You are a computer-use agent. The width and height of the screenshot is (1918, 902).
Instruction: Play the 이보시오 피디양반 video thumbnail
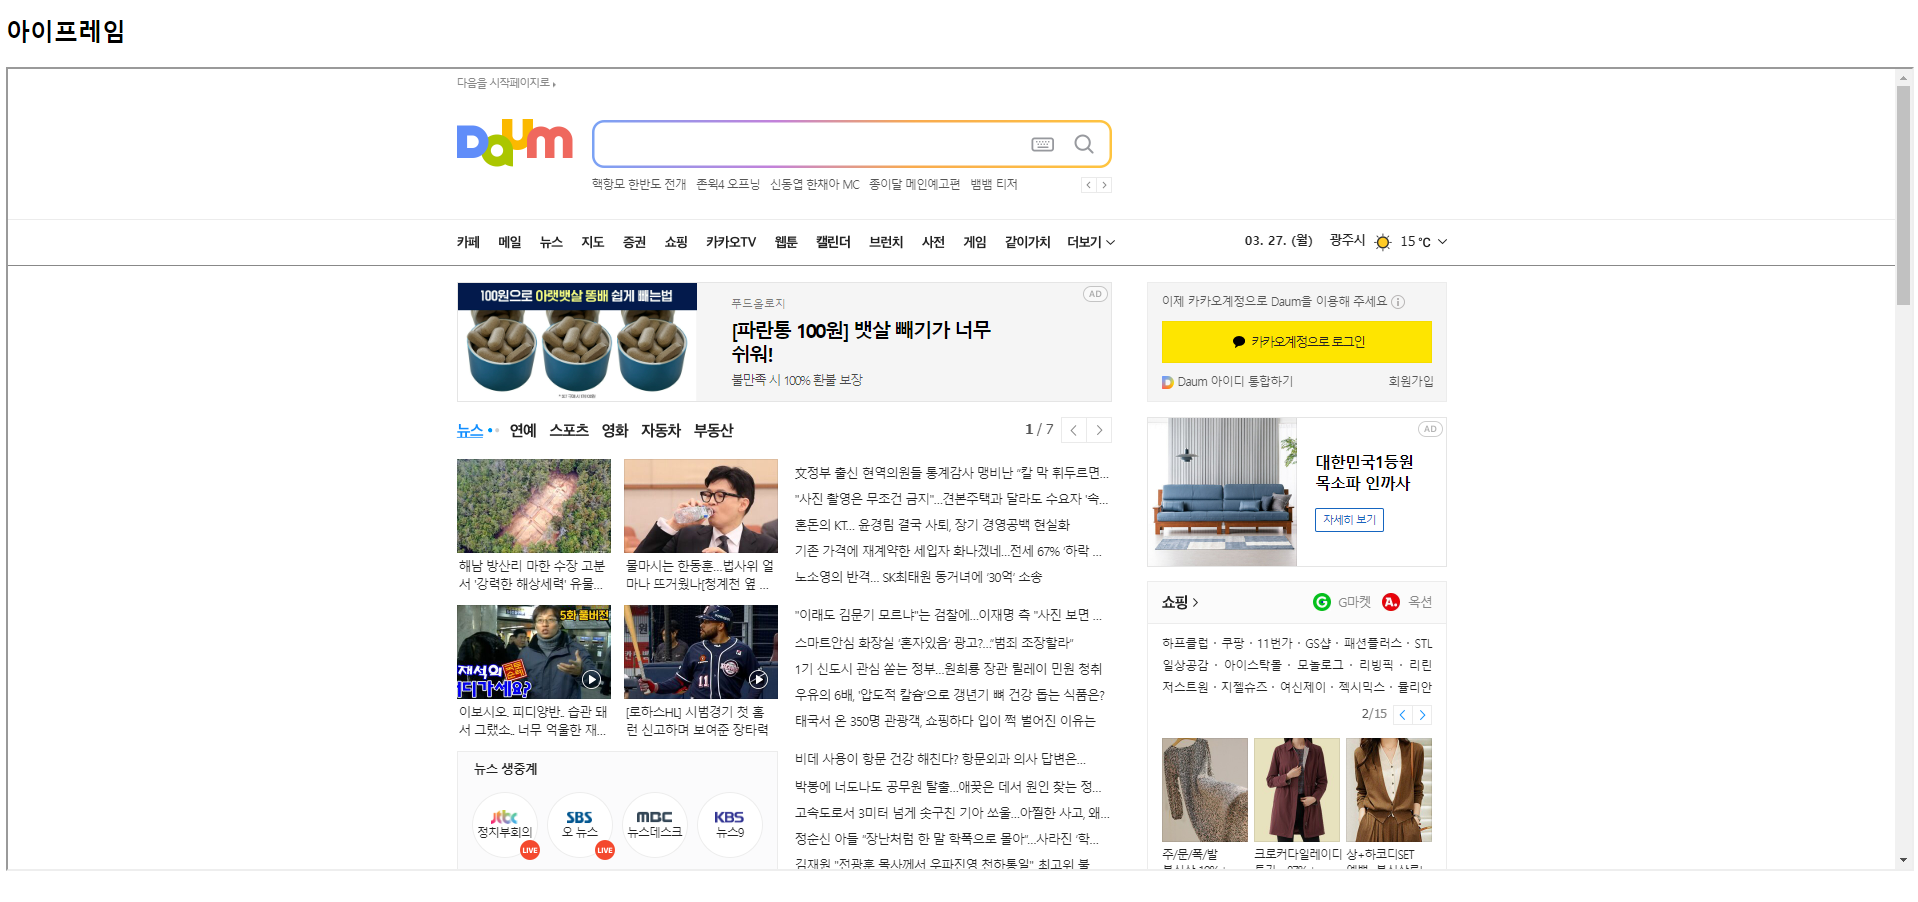(534, 652)
